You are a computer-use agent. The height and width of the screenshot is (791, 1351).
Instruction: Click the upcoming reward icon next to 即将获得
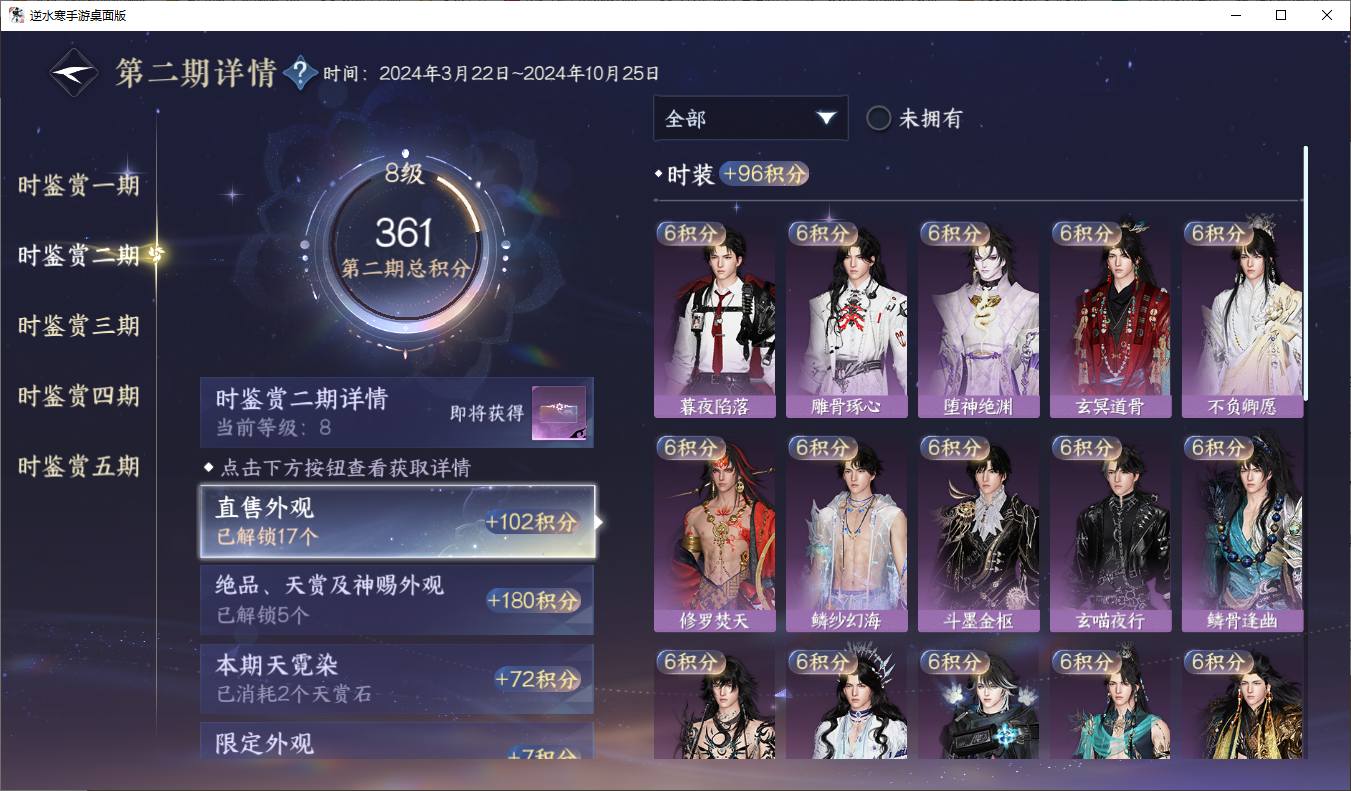pyautogui.click(x=559, y=413)
